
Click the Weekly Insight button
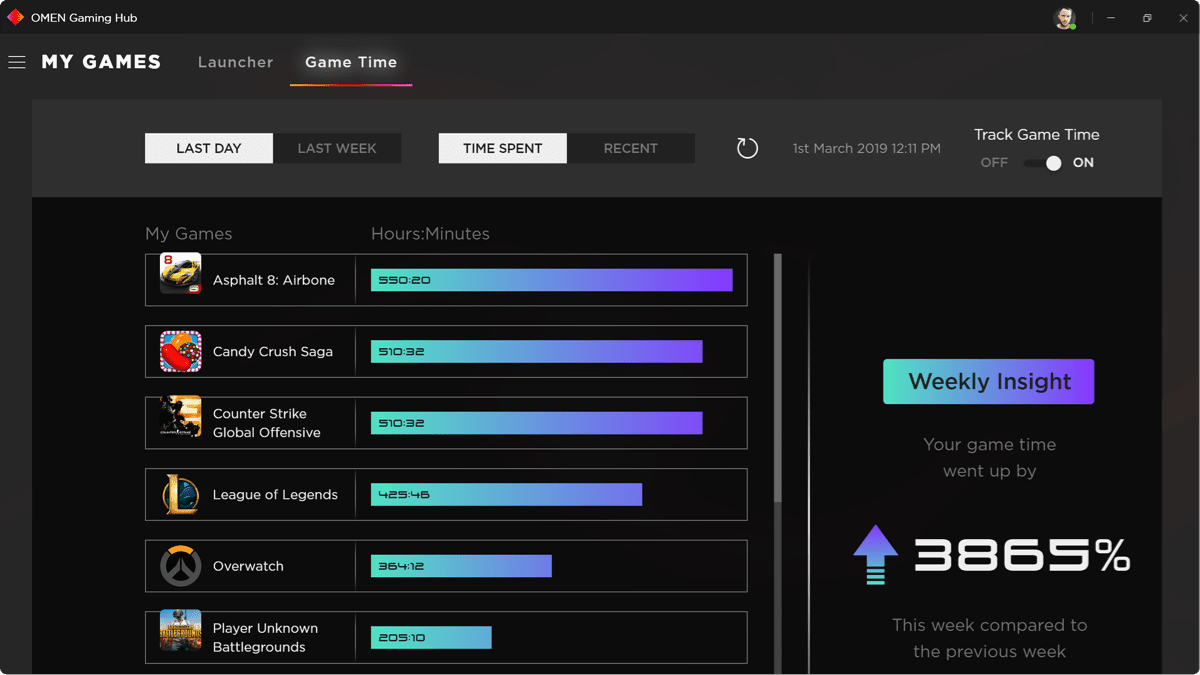tap(988, 381)
